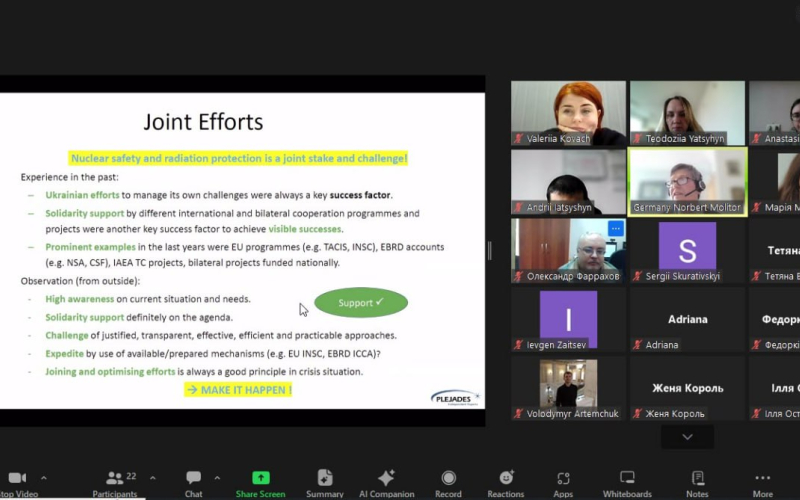Click the Joint Efforts slide title
The image size is (800, 500).
(203, 122)
